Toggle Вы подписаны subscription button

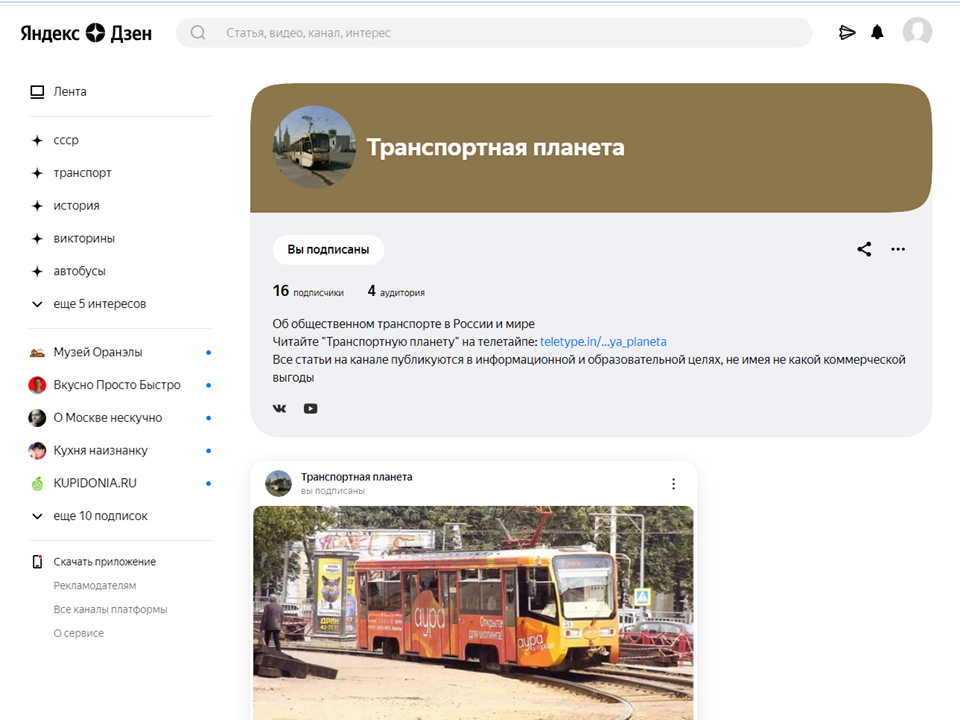(328, 250)
